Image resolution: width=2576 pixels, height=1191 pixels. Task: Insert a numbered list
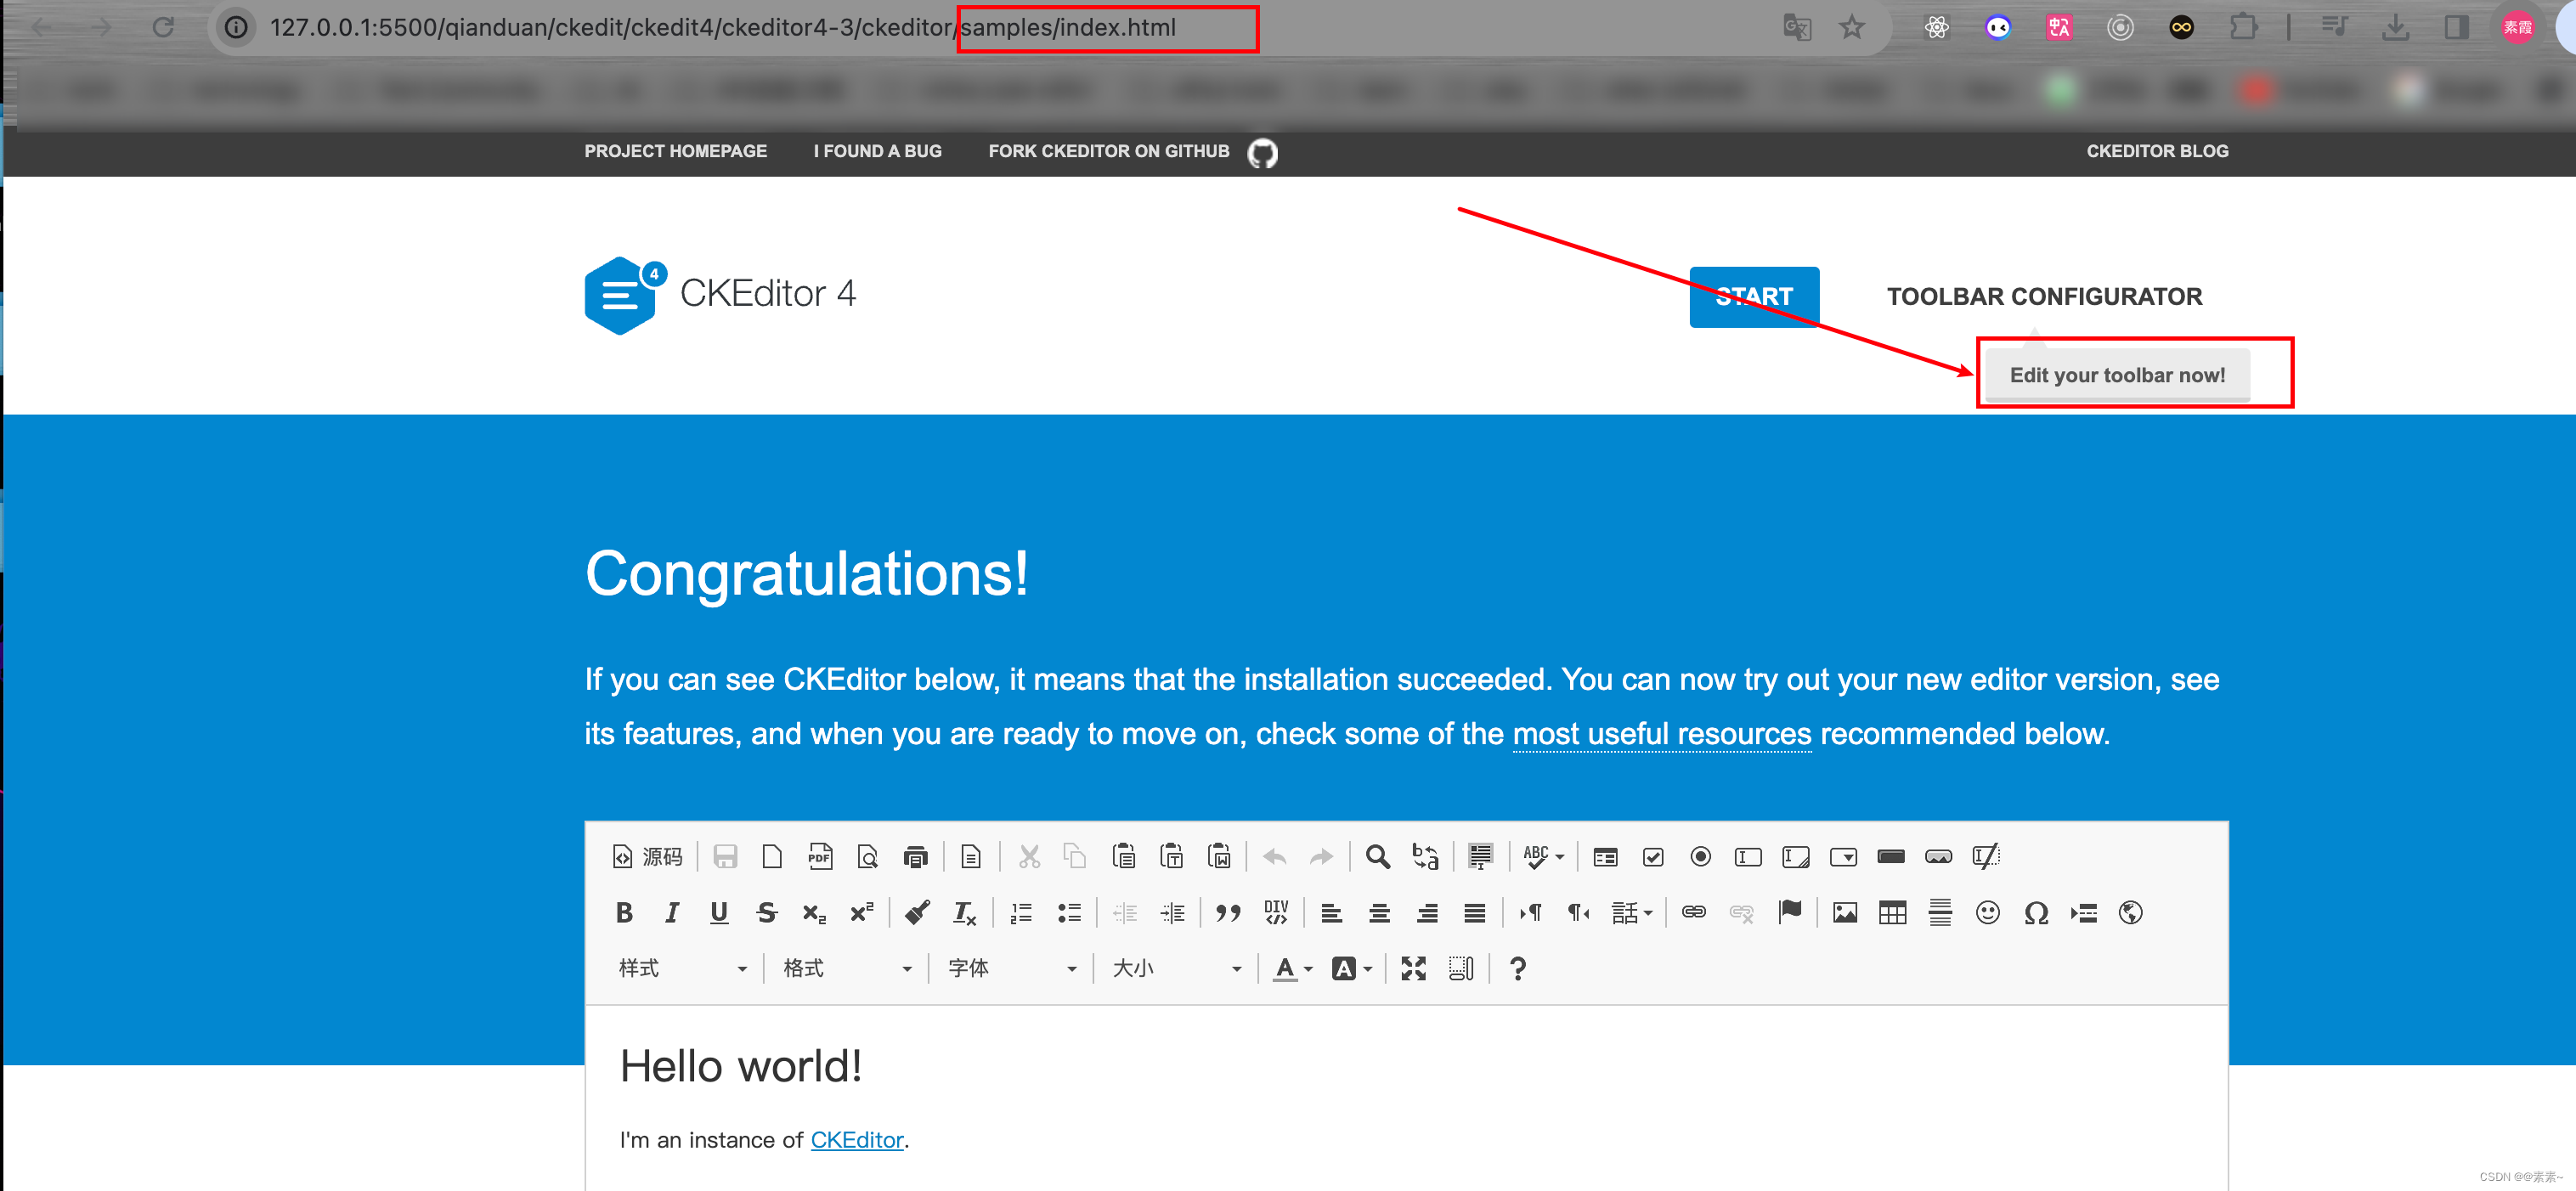click(1021, 913)
